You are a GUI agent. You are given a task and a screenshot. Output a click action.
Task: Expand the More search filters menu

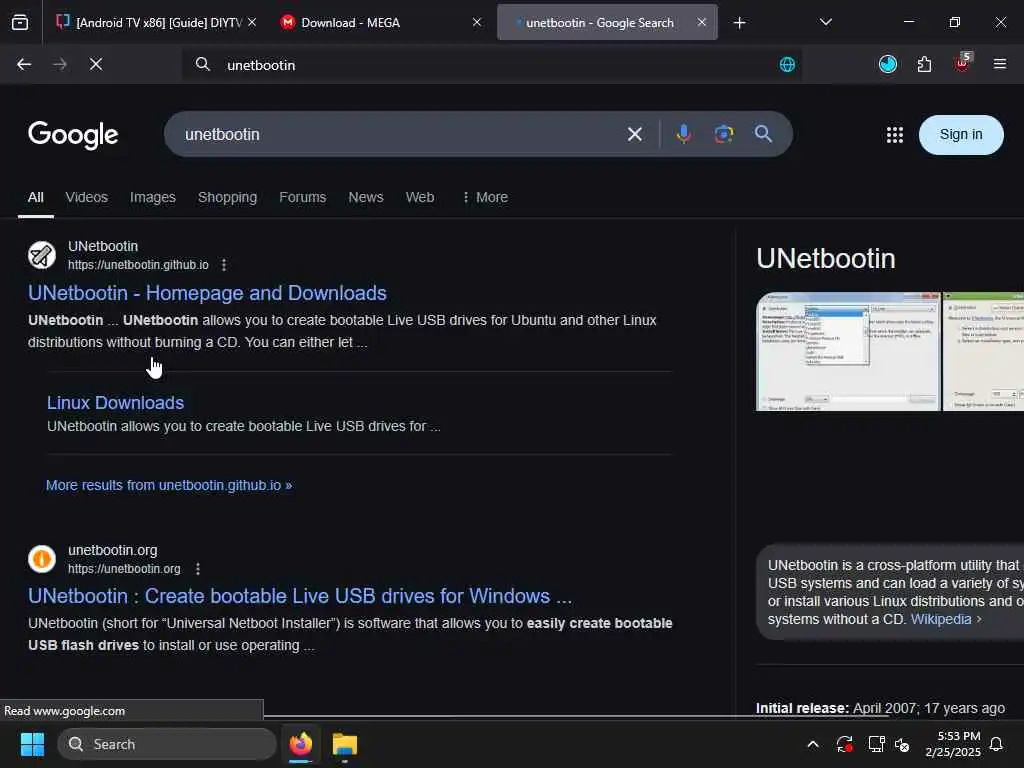485,197
